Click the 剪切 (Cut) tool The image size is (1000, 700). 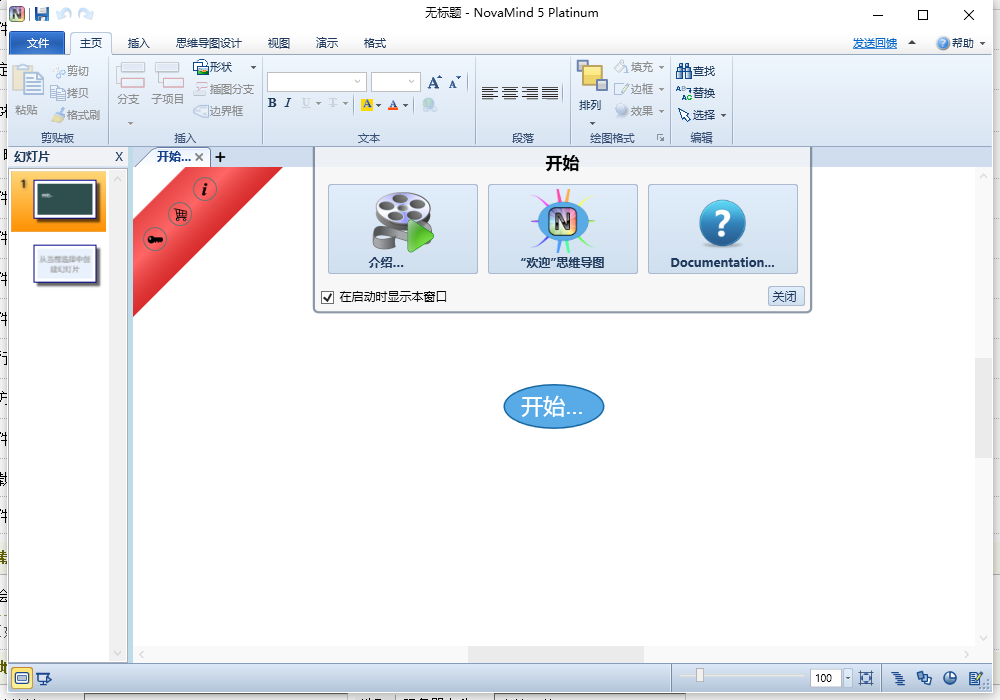(70, 71)
